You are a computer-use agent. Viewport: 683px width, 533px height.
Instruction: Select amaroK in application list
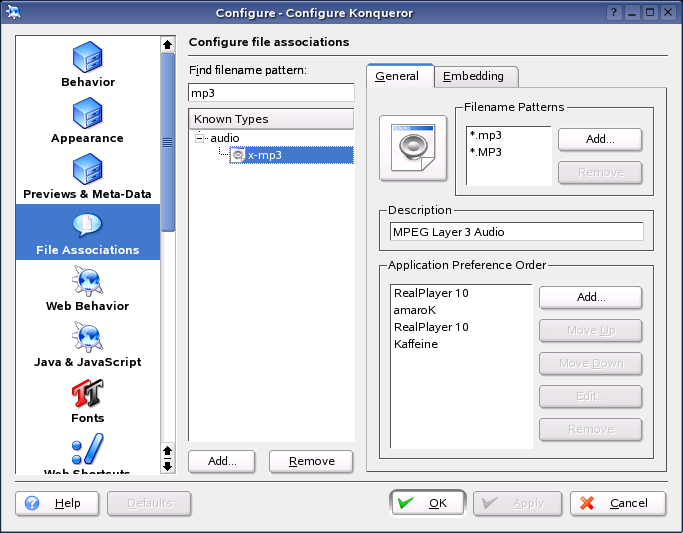click(415, 310)
